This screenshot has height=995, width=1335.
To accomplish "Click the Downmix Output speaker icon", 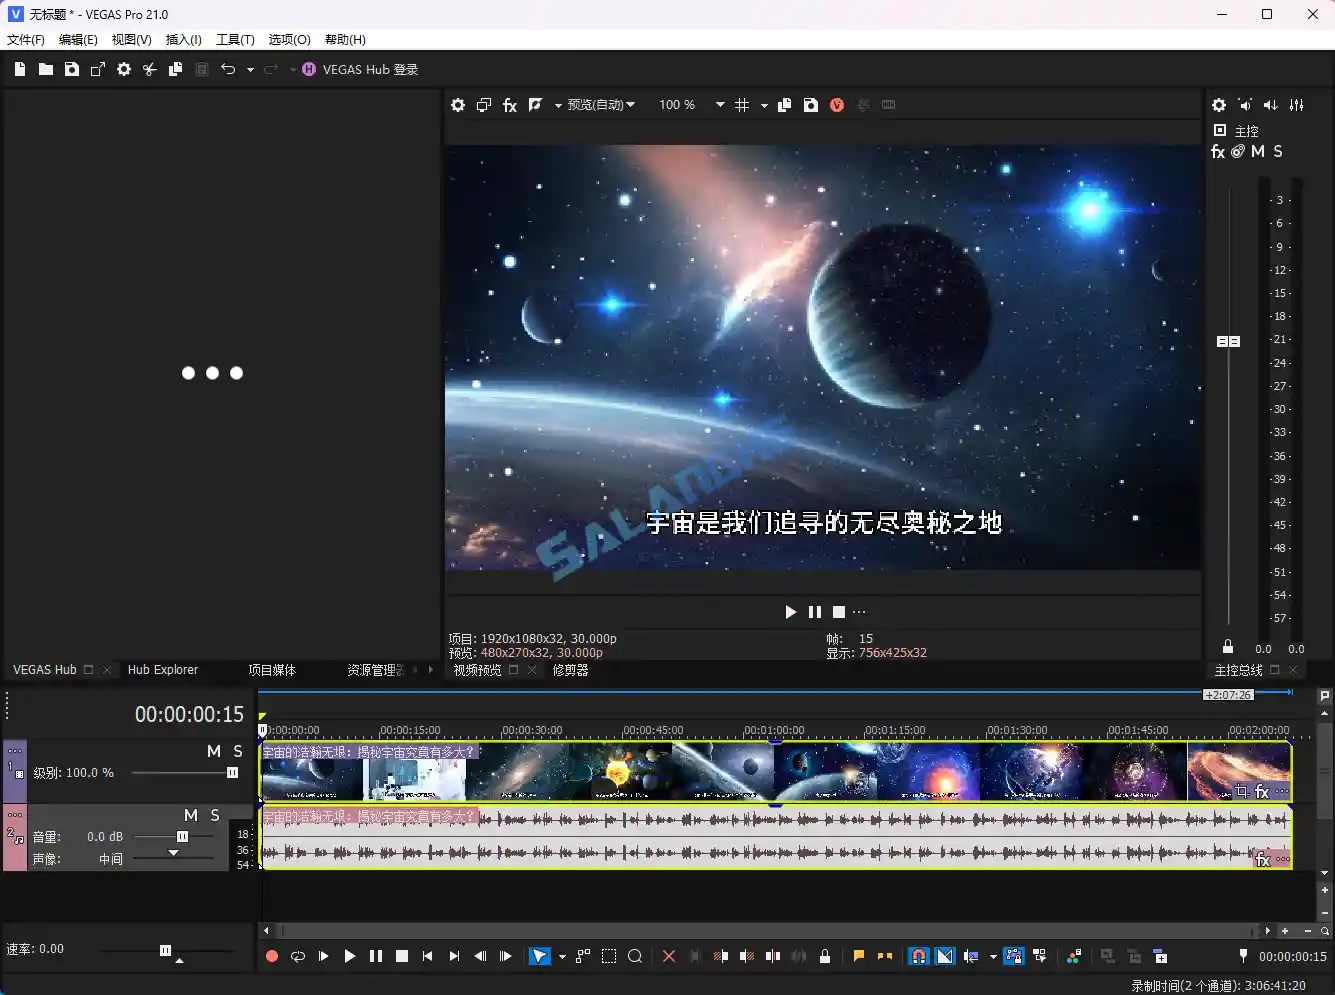I will click(x=1245, y=105).
